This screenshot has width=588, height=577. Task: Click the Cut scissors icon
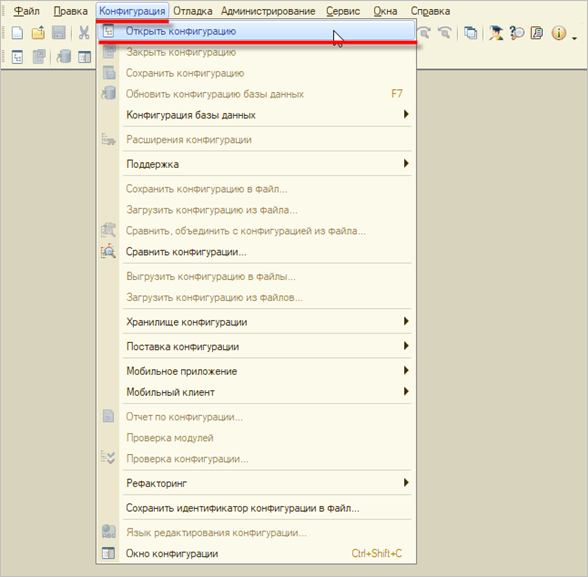pyautogui.click(x=84, y=33)
